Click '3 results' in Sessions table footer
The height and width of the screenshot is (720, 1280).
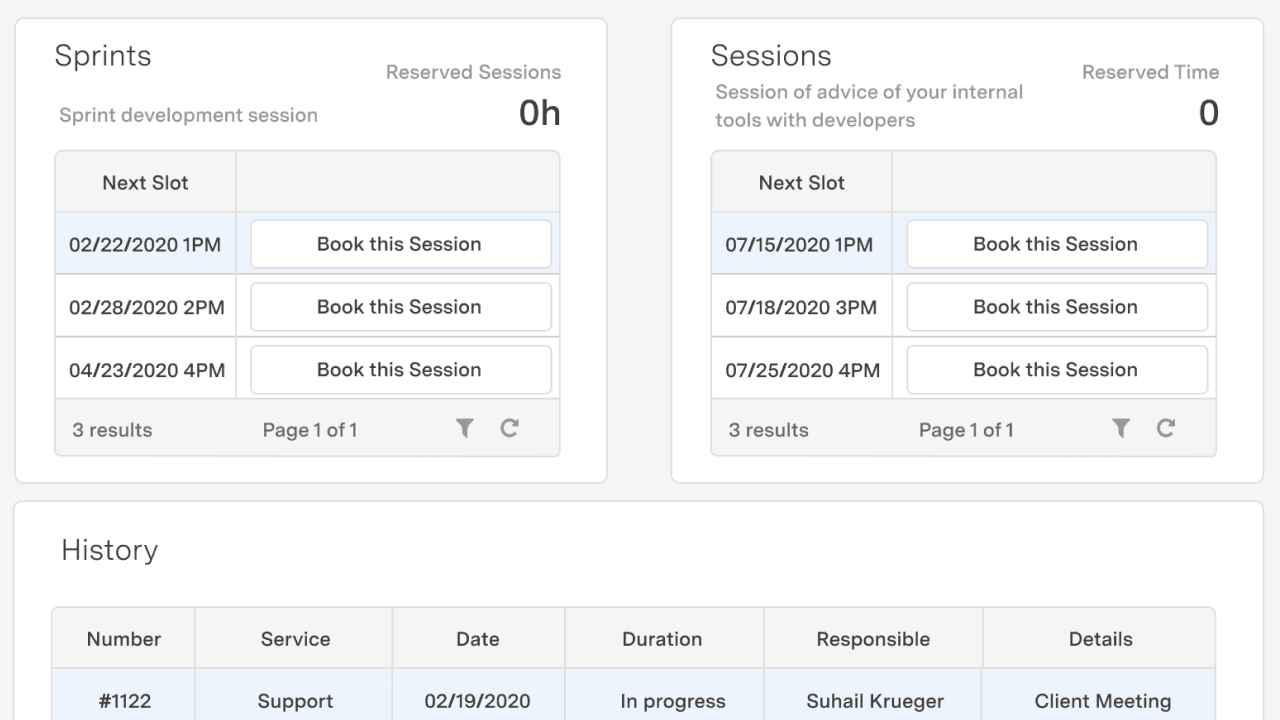tap(769, 430)
